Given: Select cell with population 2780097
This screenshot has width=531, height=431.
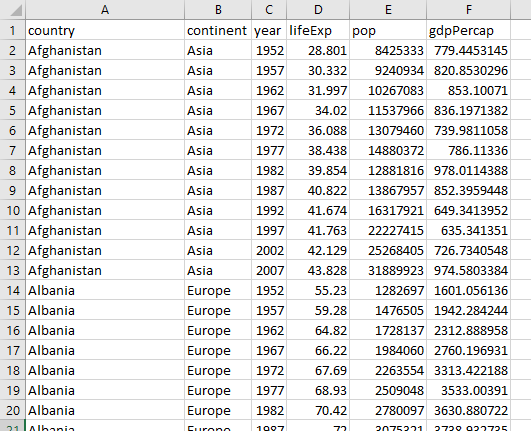Looking at the screenshot, I should click(388, 410).
